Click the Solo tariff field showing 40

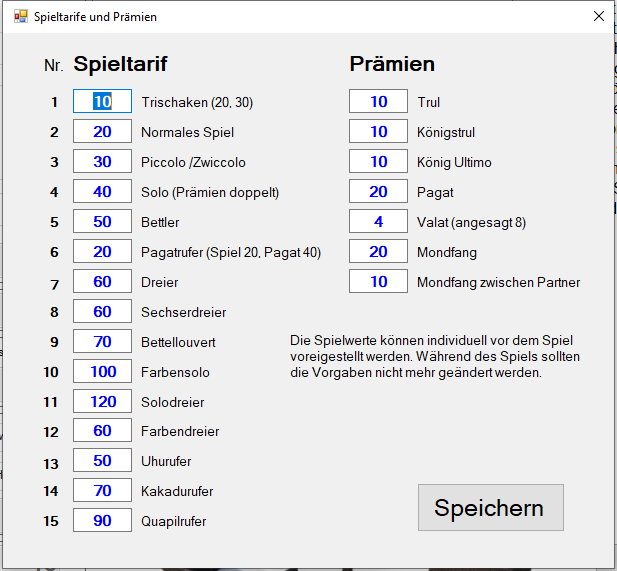(x=102, y=192)
